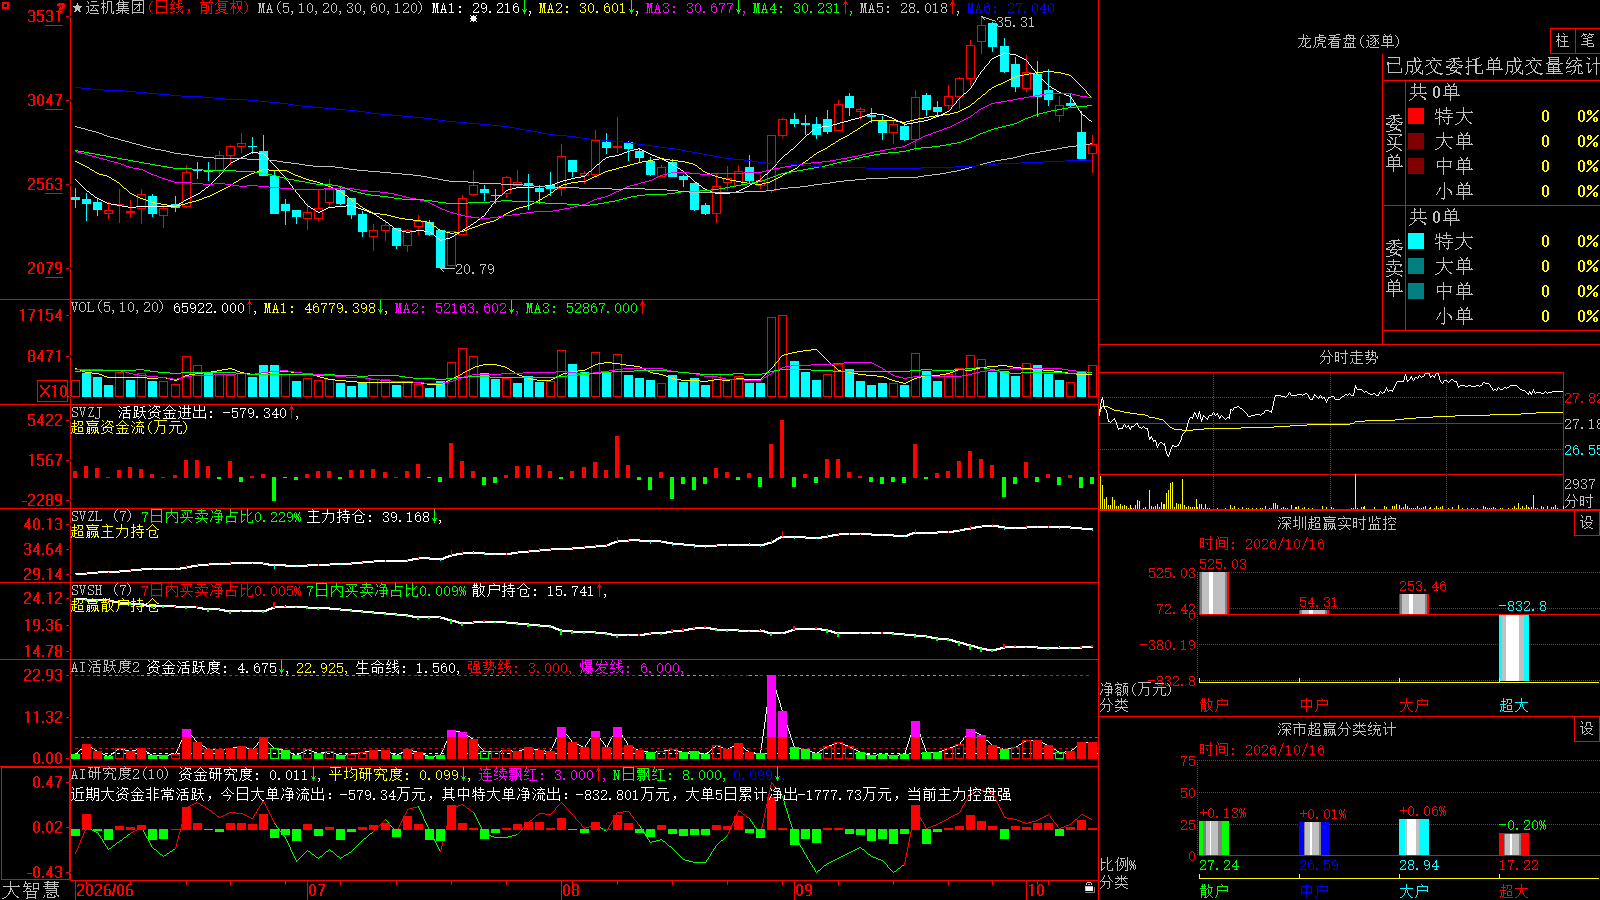Click the AI研究度2(10) indicator name
The width and height of the screenshot is (1600, 900).
(120, 774)
